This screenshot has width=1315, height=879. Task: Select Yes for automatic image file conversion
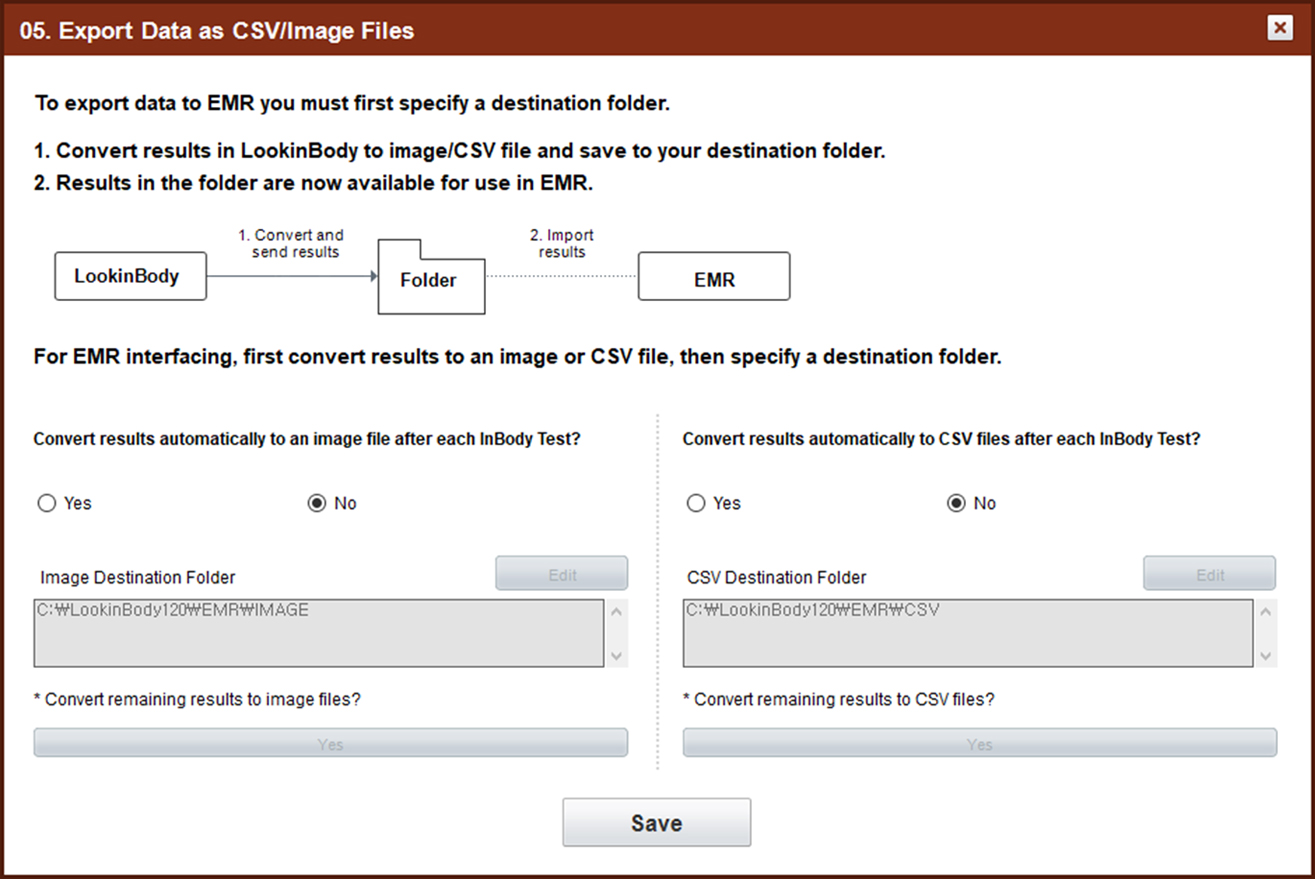pyautogui.click(x=46, y=503)
